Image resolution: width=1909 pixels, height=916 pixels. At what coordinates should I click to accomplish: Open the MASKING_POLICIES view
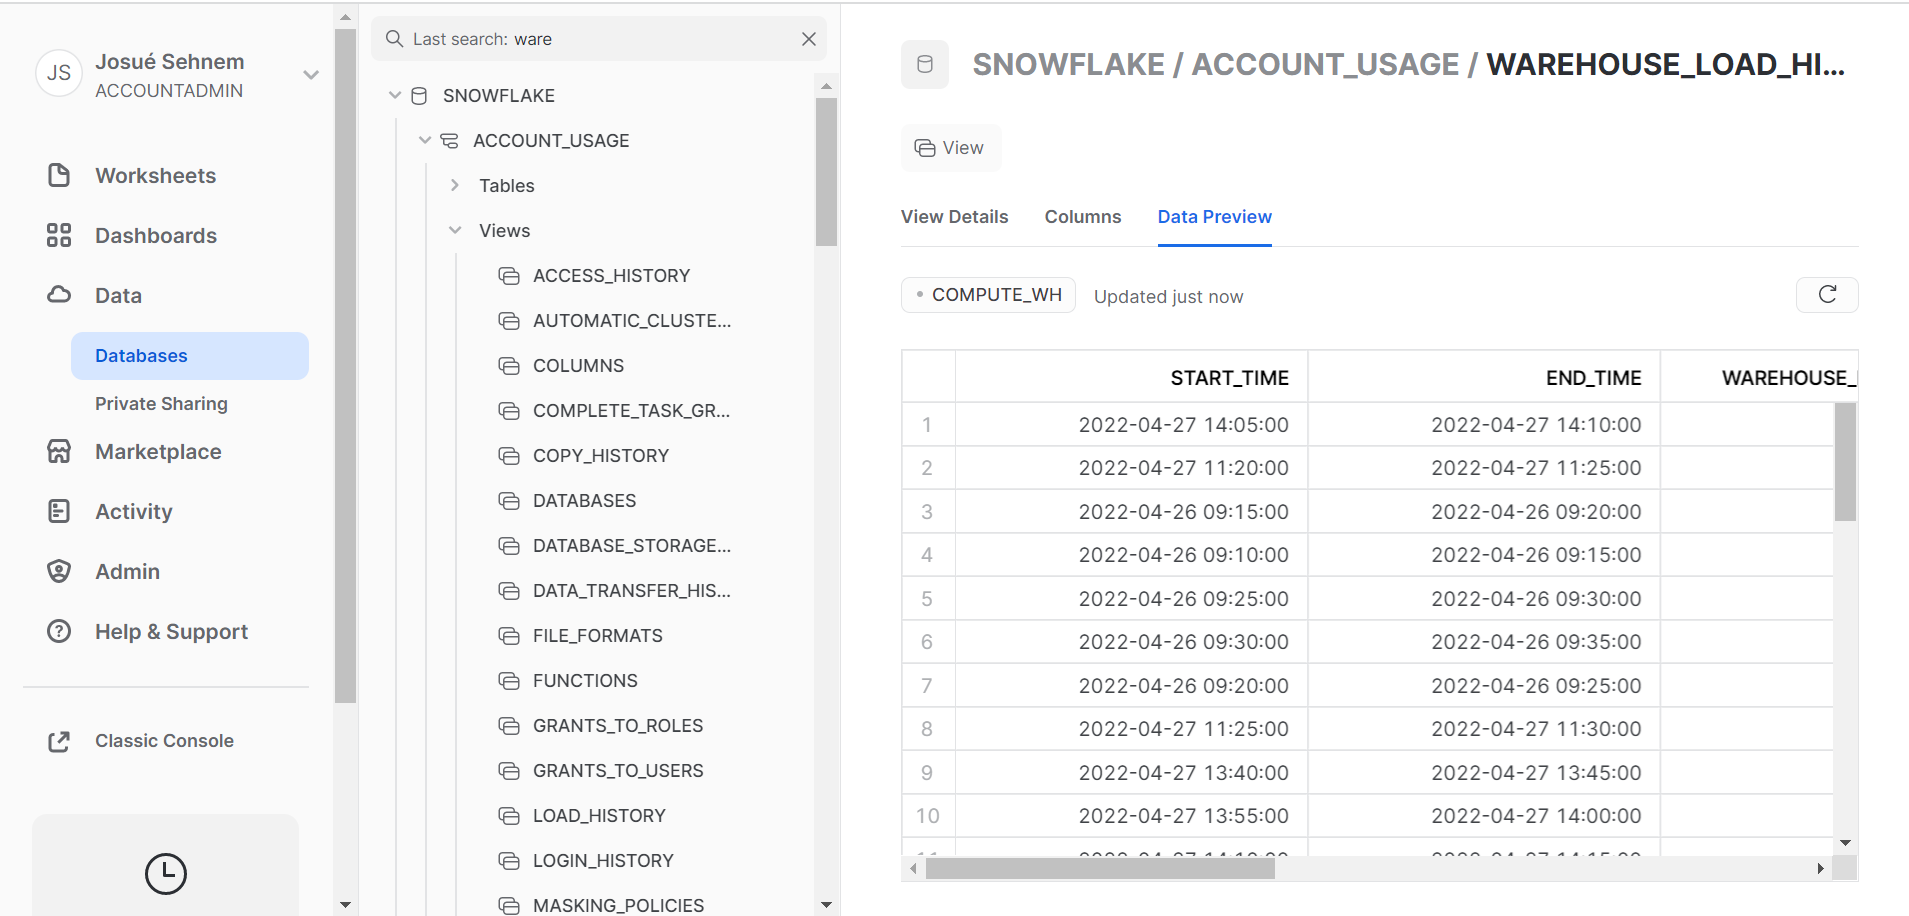tap(618, 906)
